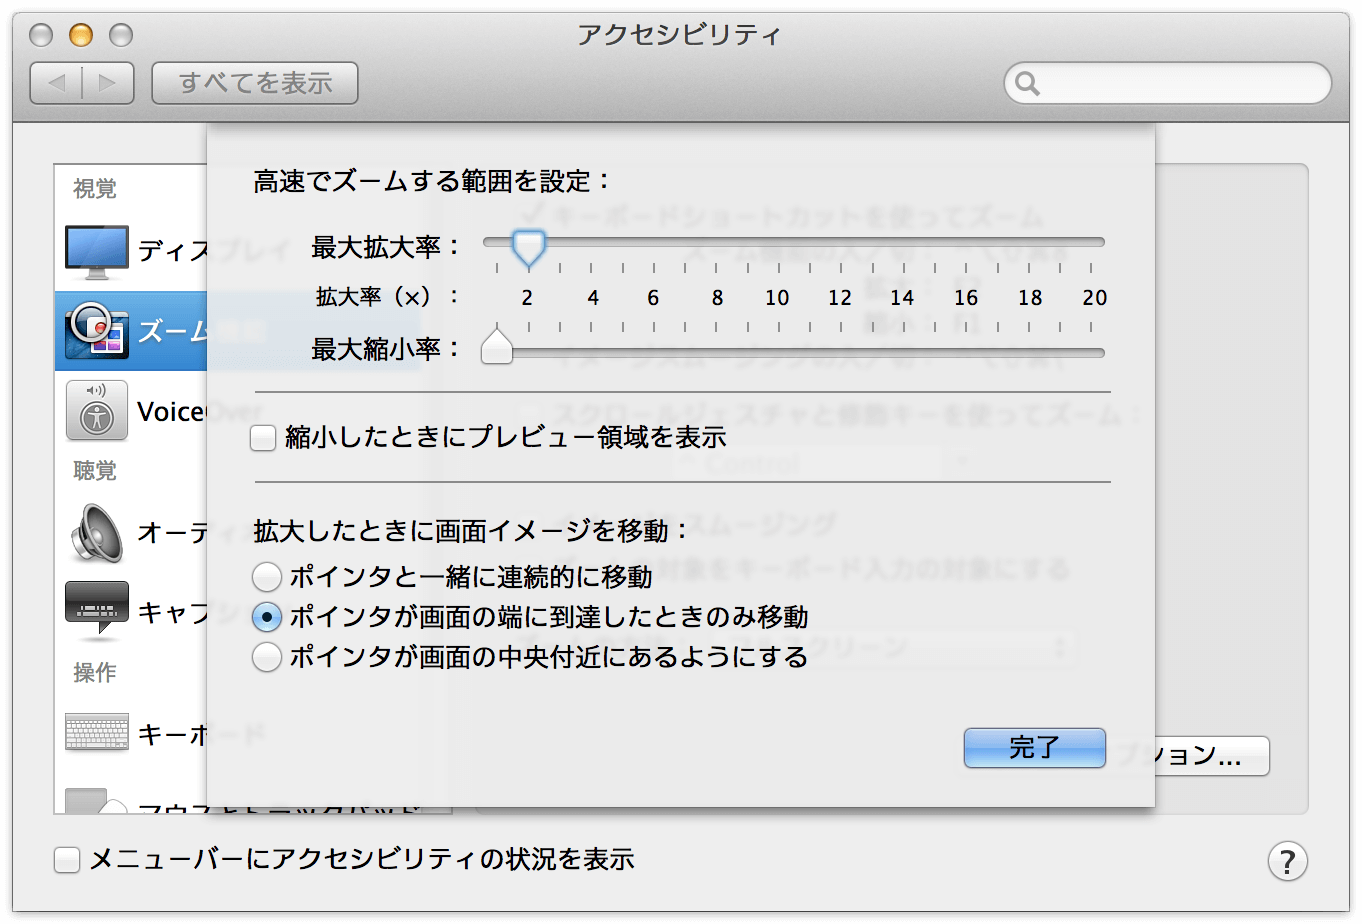
Task: Click the すべてを表示 button
Action: click(x=255, y=83)
